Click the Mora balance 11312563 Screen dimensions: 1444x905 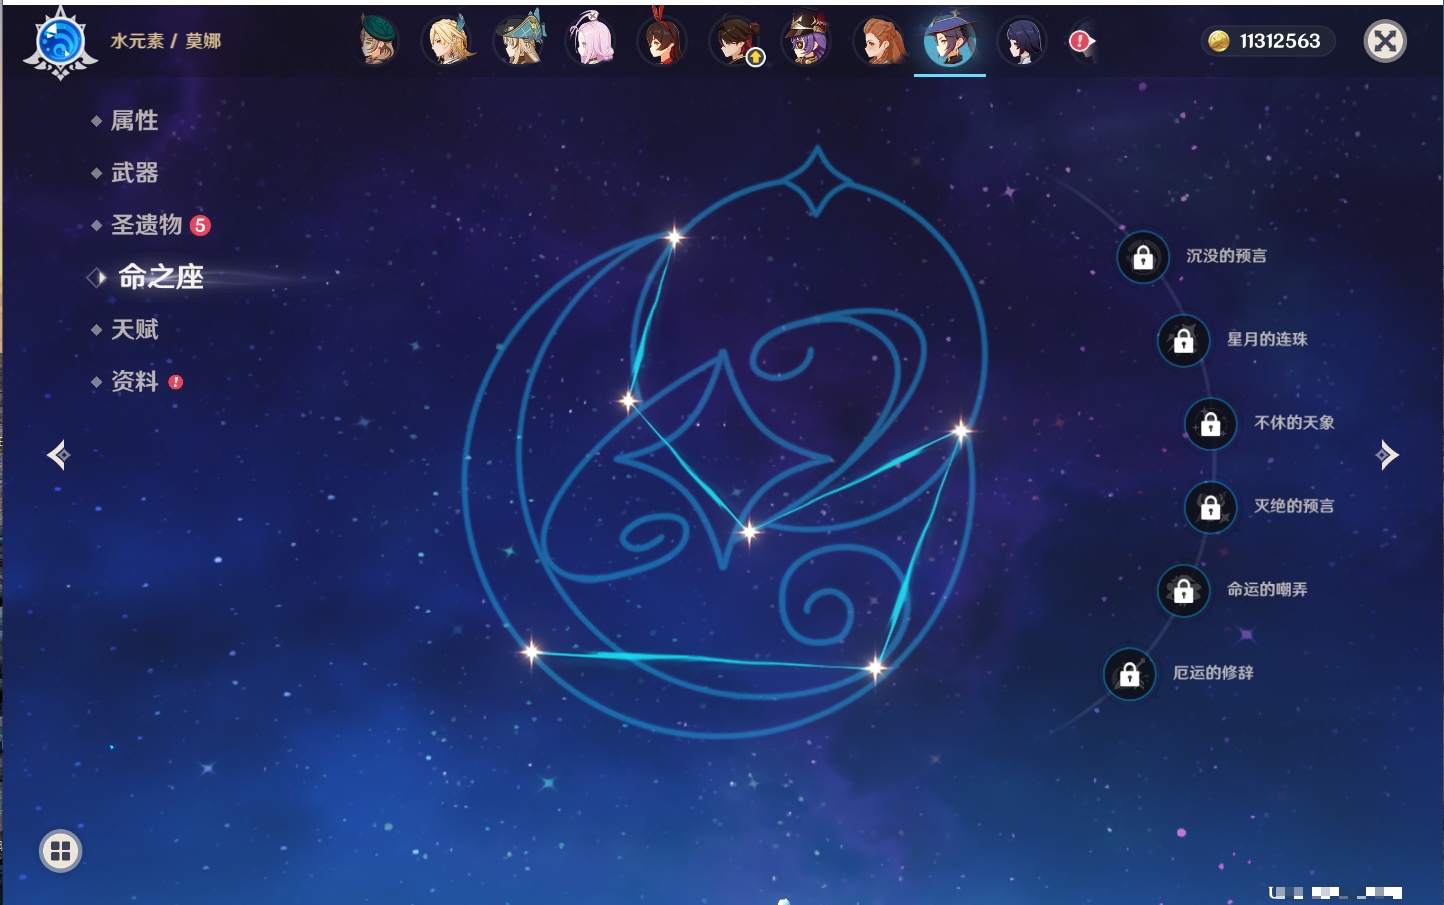point(1267,41)
